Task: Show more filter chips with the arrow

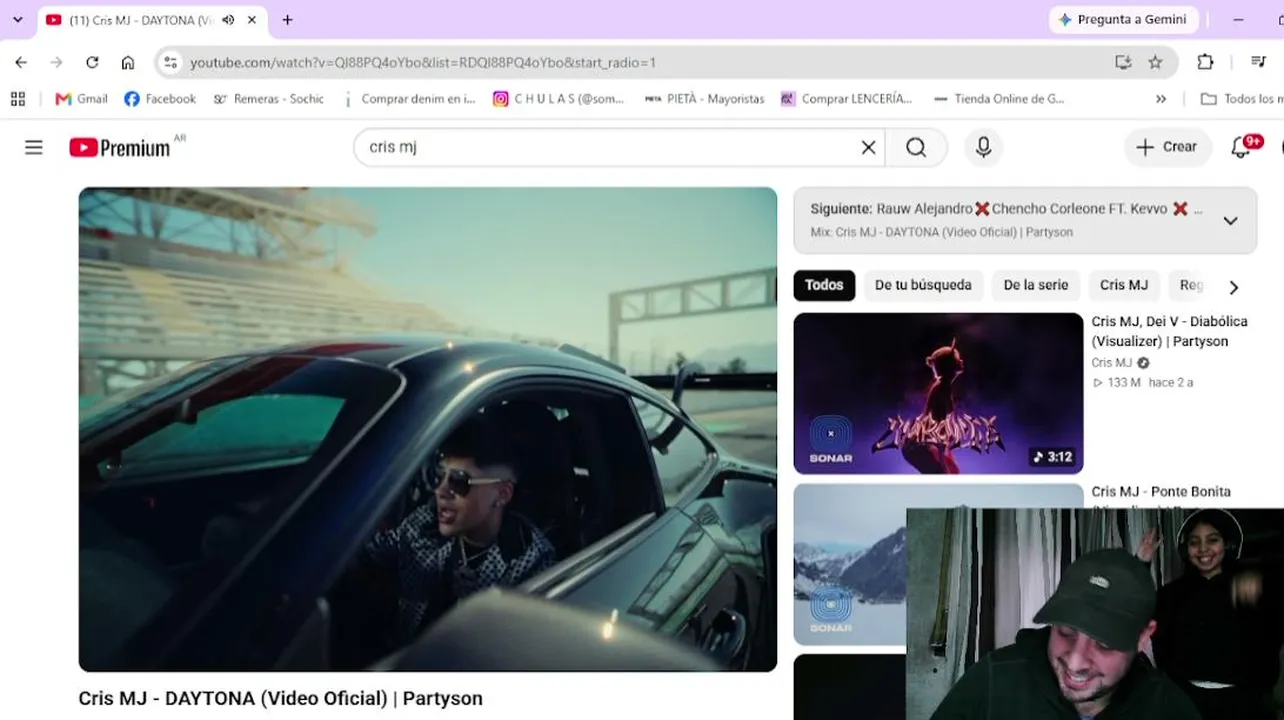Action: click(1234, 287)
